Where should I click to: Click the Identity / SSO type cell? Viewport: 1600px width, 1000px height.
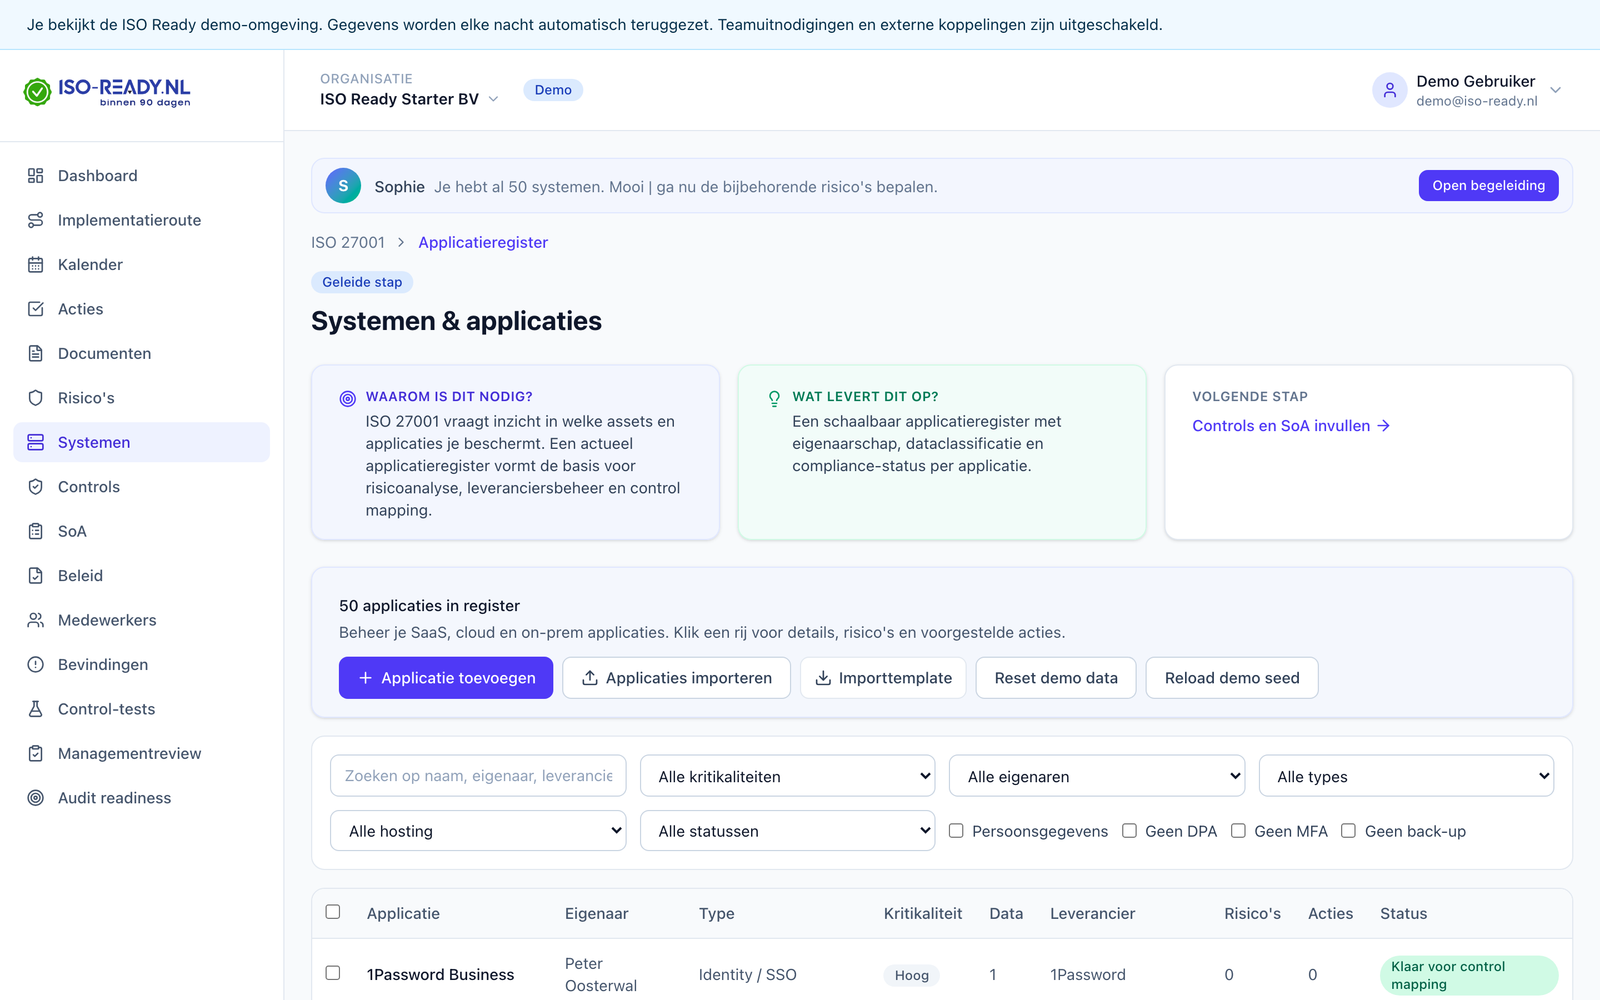(x=748, y=975)
